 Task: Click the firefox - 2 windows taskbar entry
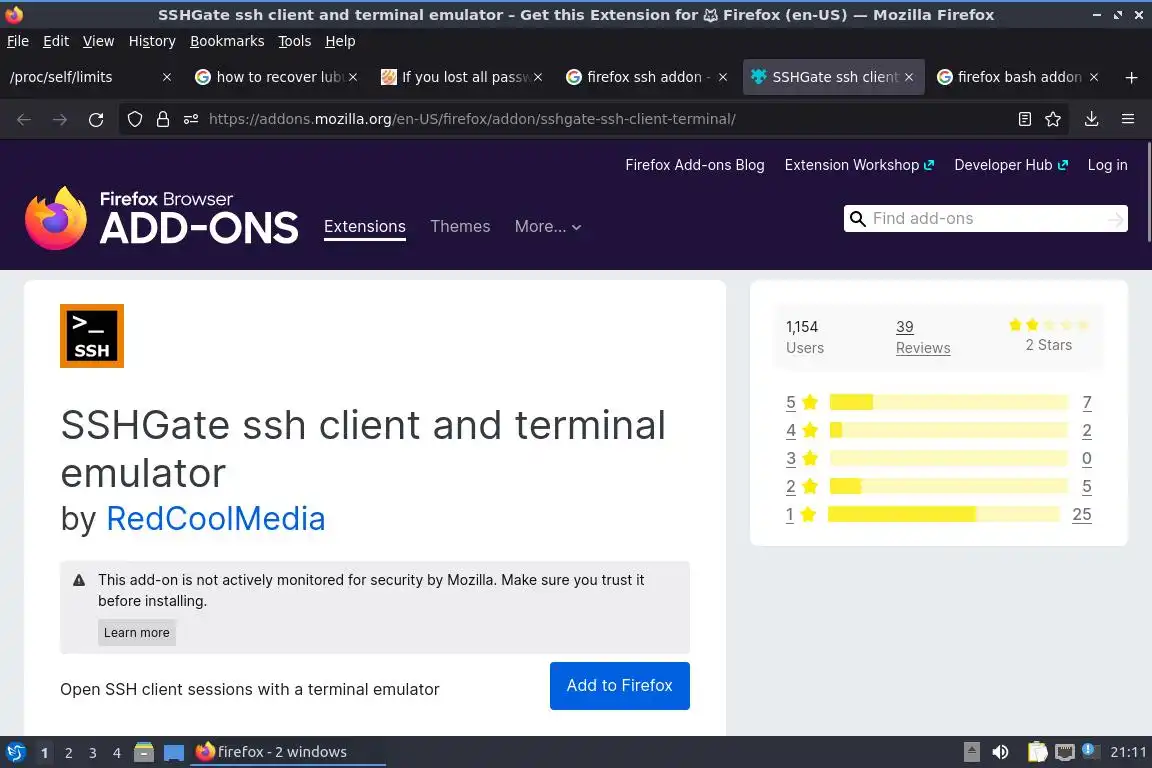[288, 752]
